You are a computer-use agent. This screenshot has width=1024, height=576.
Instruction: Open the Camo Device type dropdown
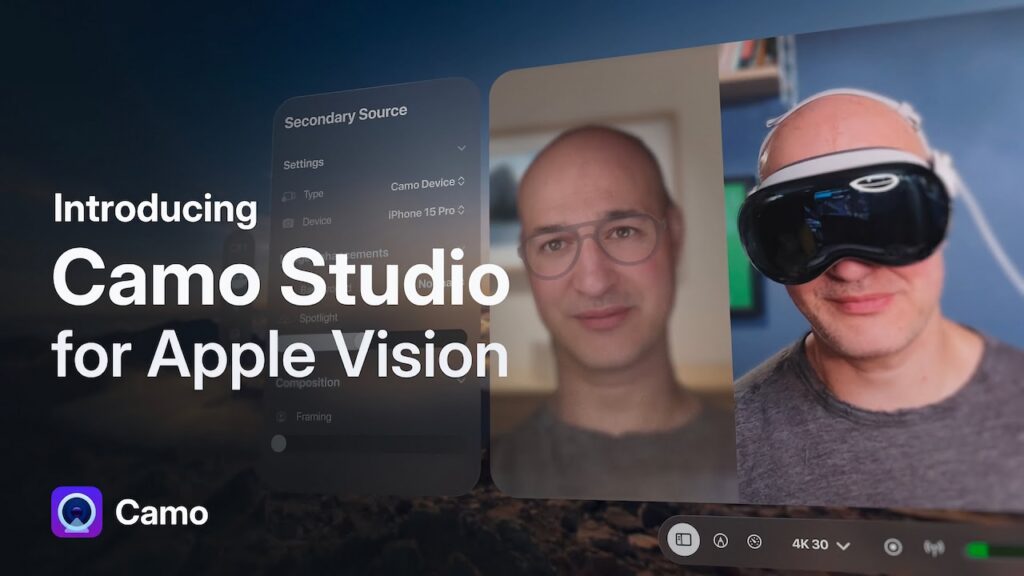425,185
